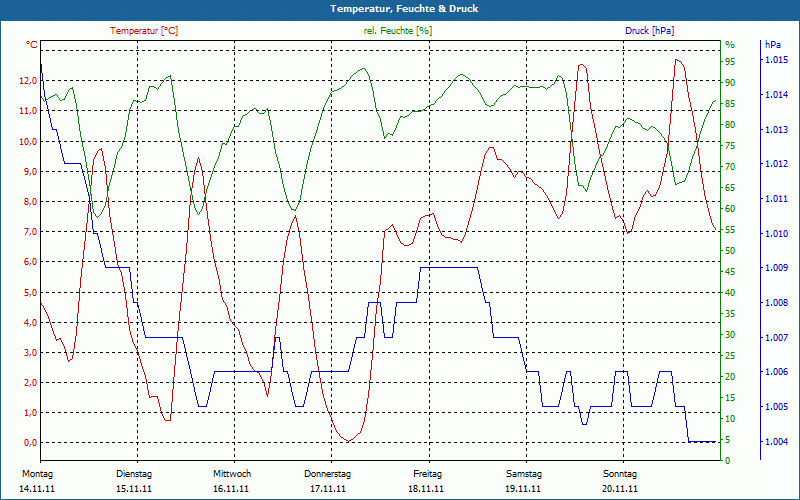Click the pressure axis value '1.009'
800x500 pixels.
[x=776, y=268]
